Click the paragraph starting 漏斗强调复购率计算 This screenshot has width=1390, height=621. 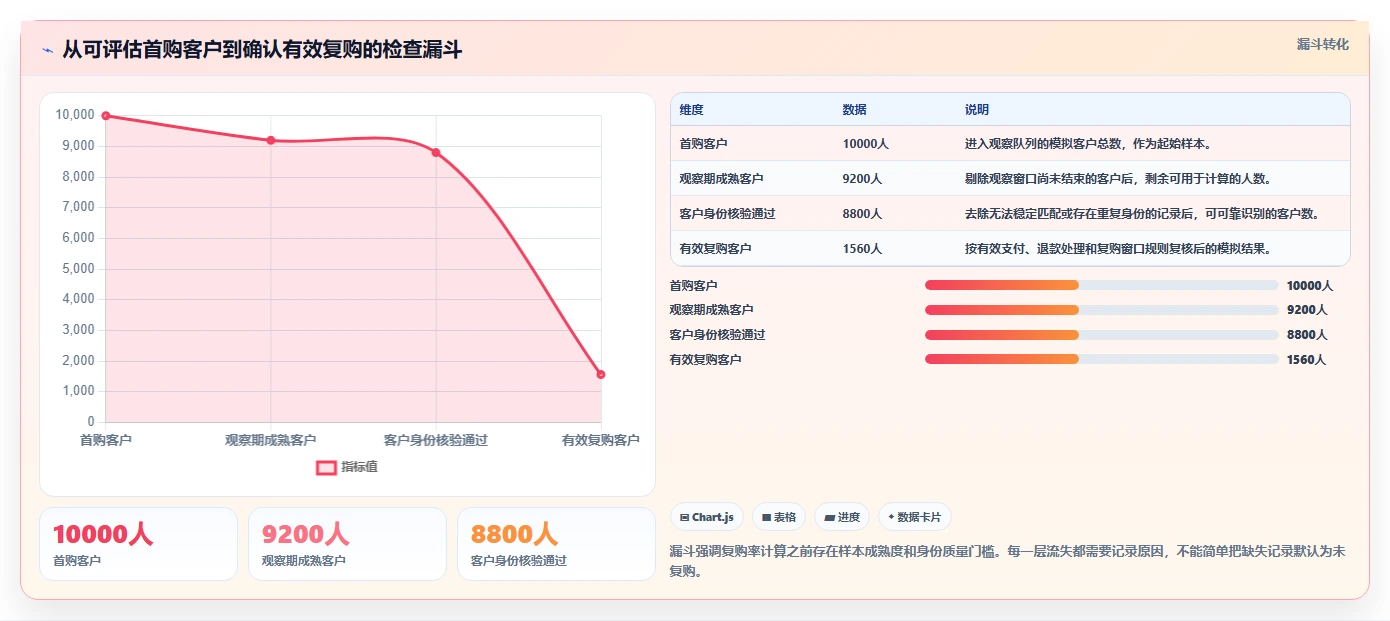point(1008,561)
